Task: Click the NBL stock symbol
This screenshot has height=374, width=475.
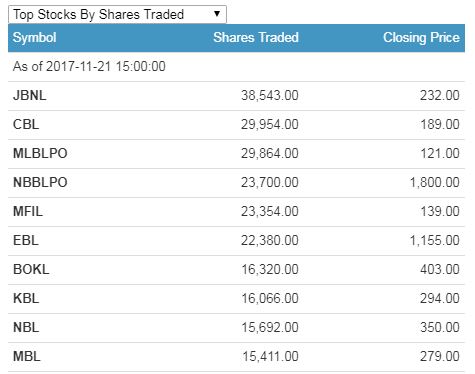Action: tap(26, 328)
